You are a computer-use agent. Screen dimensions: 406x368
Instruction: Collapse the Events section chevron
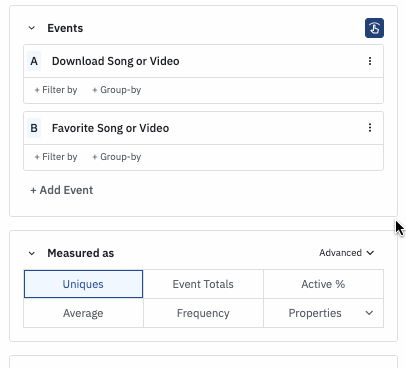click(x=32, y=28)
